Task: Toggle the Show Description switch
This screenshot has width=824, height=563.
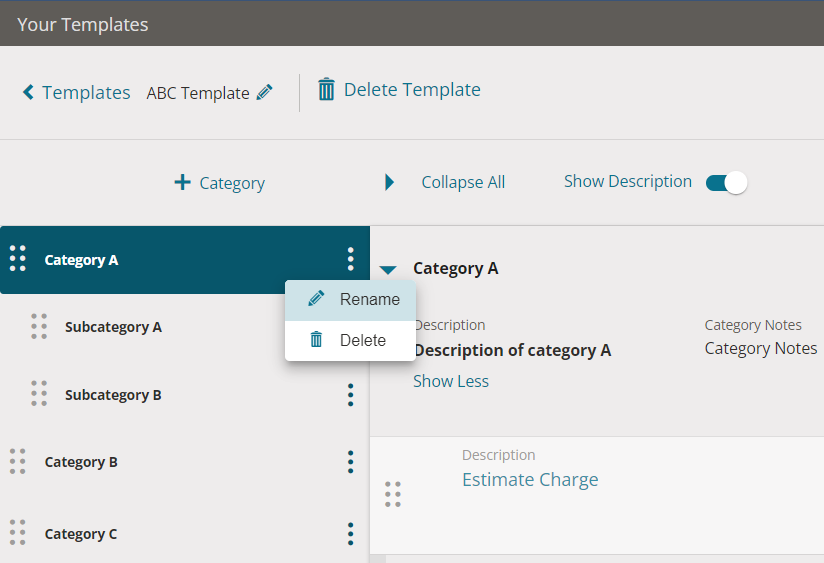Action: coord(727,182)
